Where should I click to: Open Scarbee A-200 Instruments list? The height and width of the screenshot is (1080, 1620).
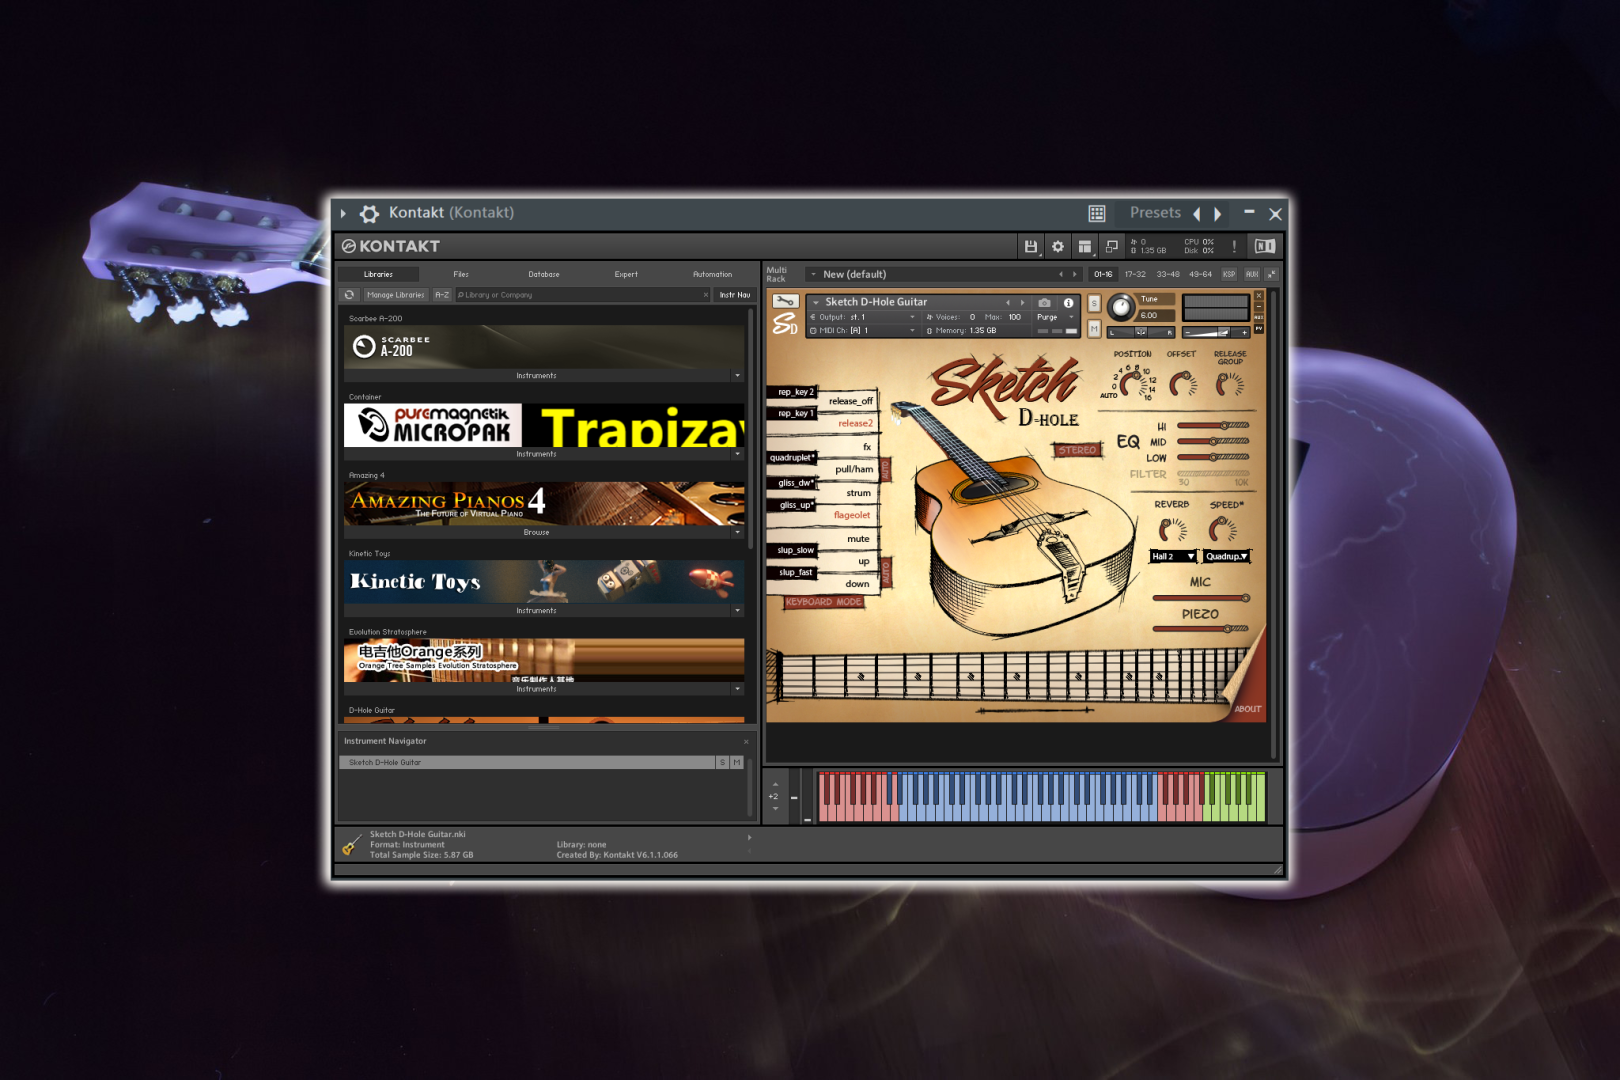[x=537, y=376]
